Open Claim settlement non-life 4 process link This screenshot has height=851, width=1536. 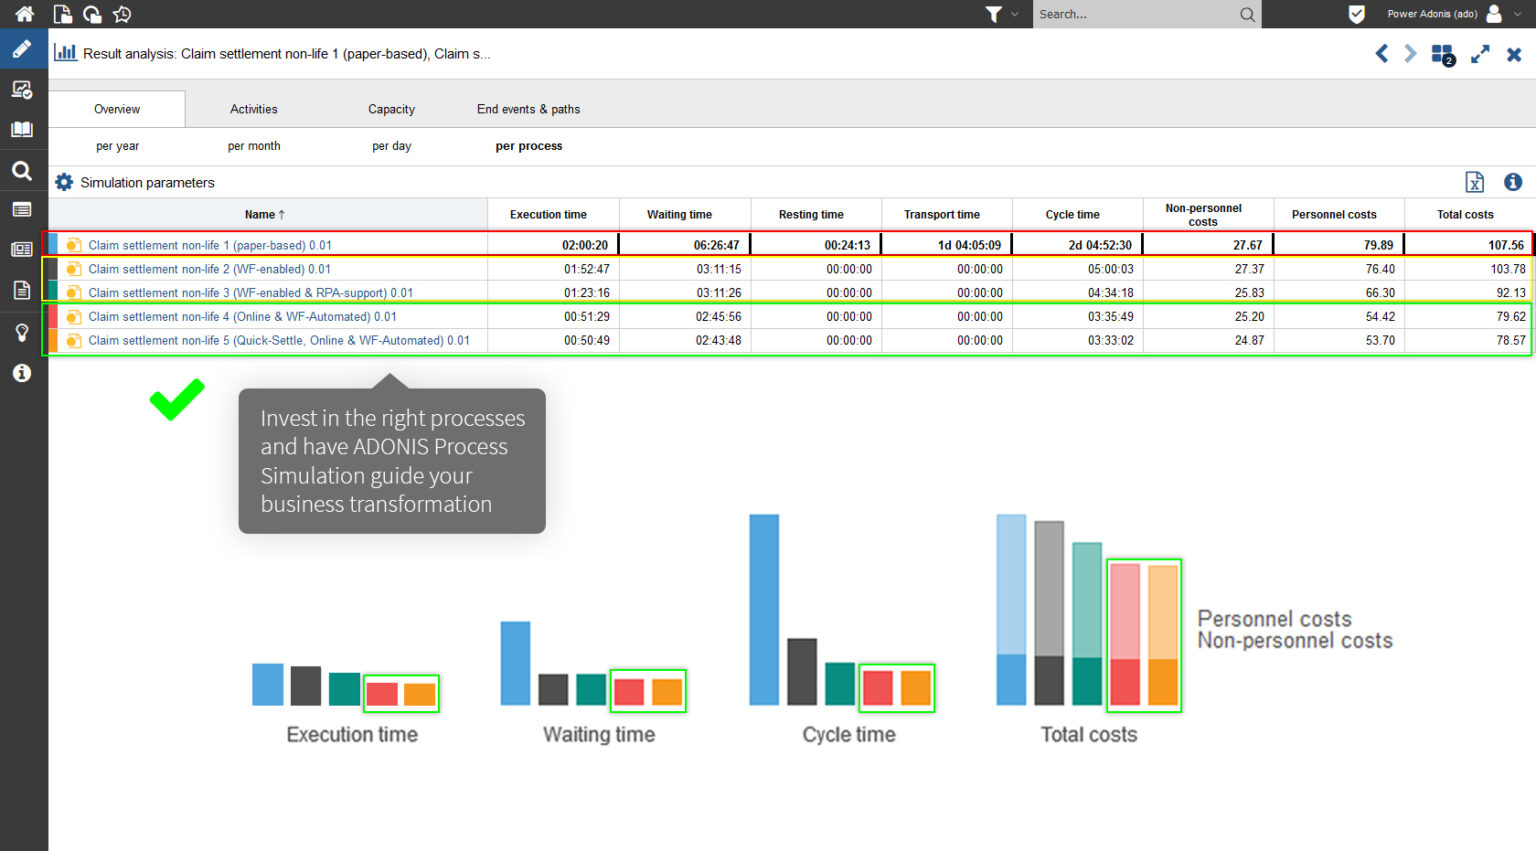click(242, 317)
